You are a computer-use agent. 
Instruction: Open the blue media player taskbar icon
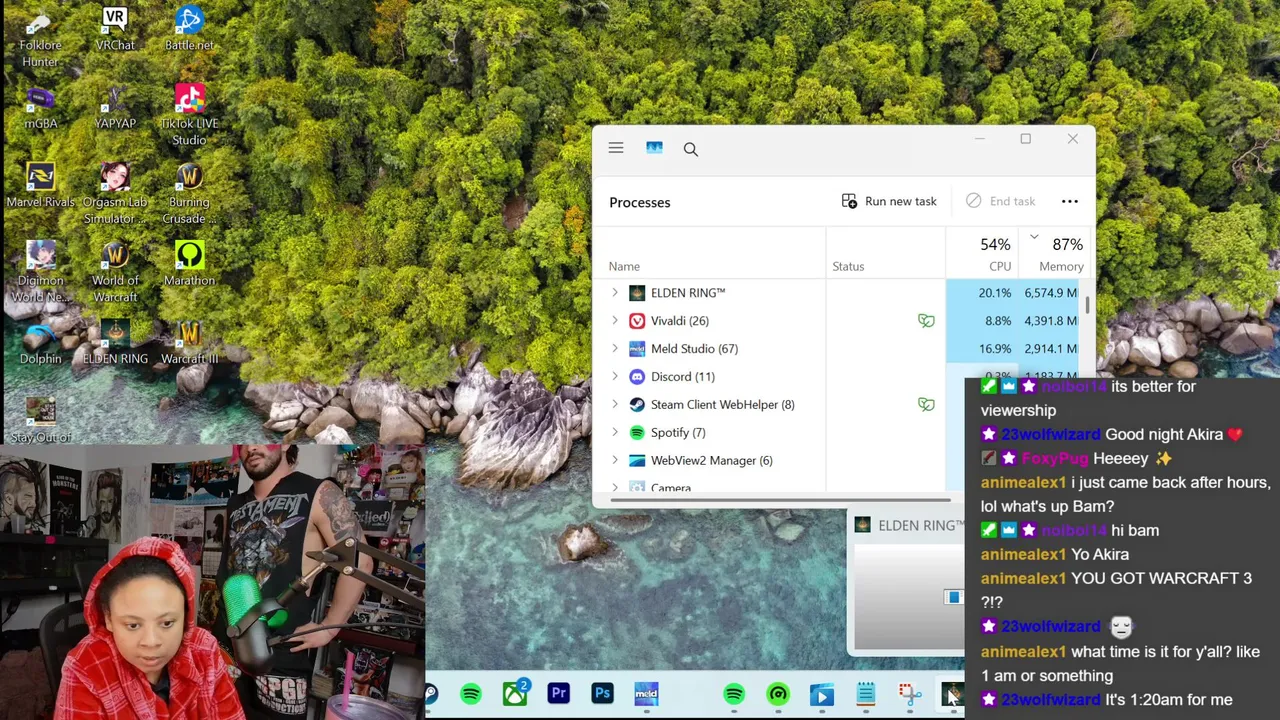(x=822, y=694)
